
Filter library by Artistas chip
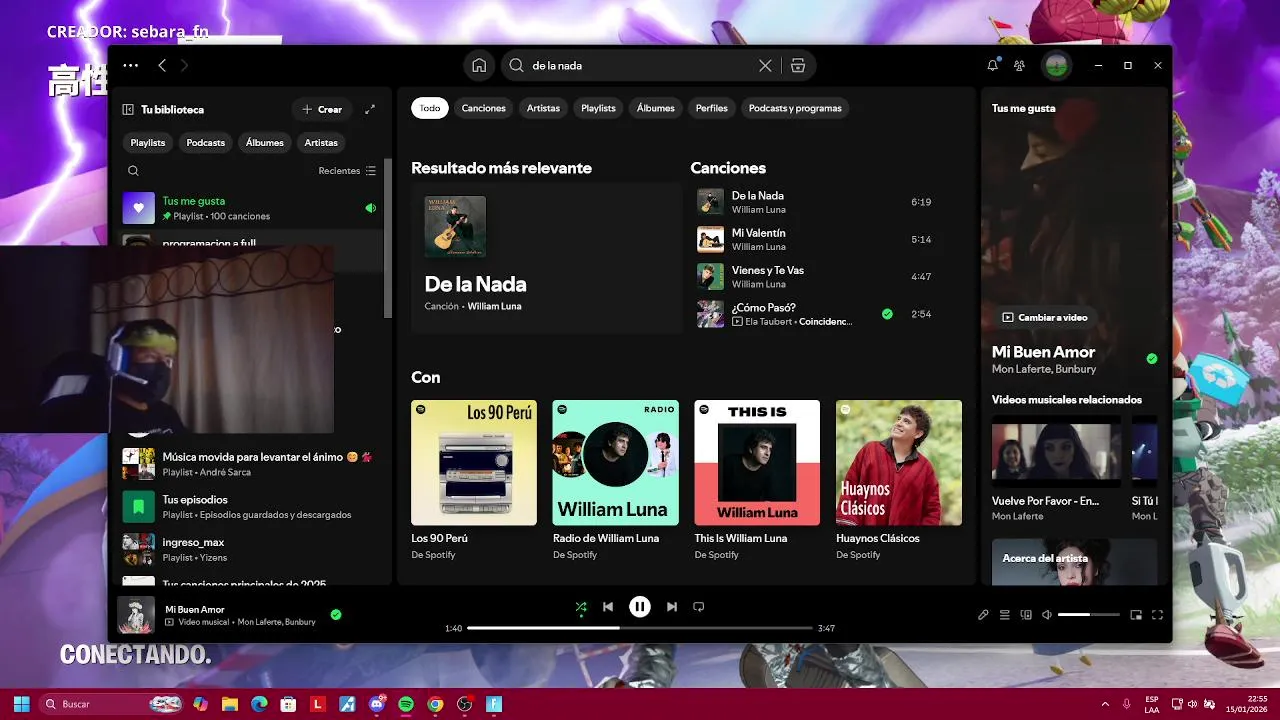pos(321,142)
